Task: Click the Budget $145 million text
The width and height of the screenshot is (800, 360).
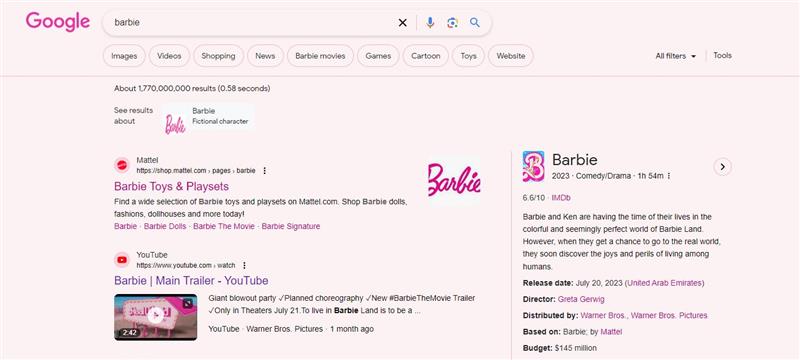Action: pos(560,348)
